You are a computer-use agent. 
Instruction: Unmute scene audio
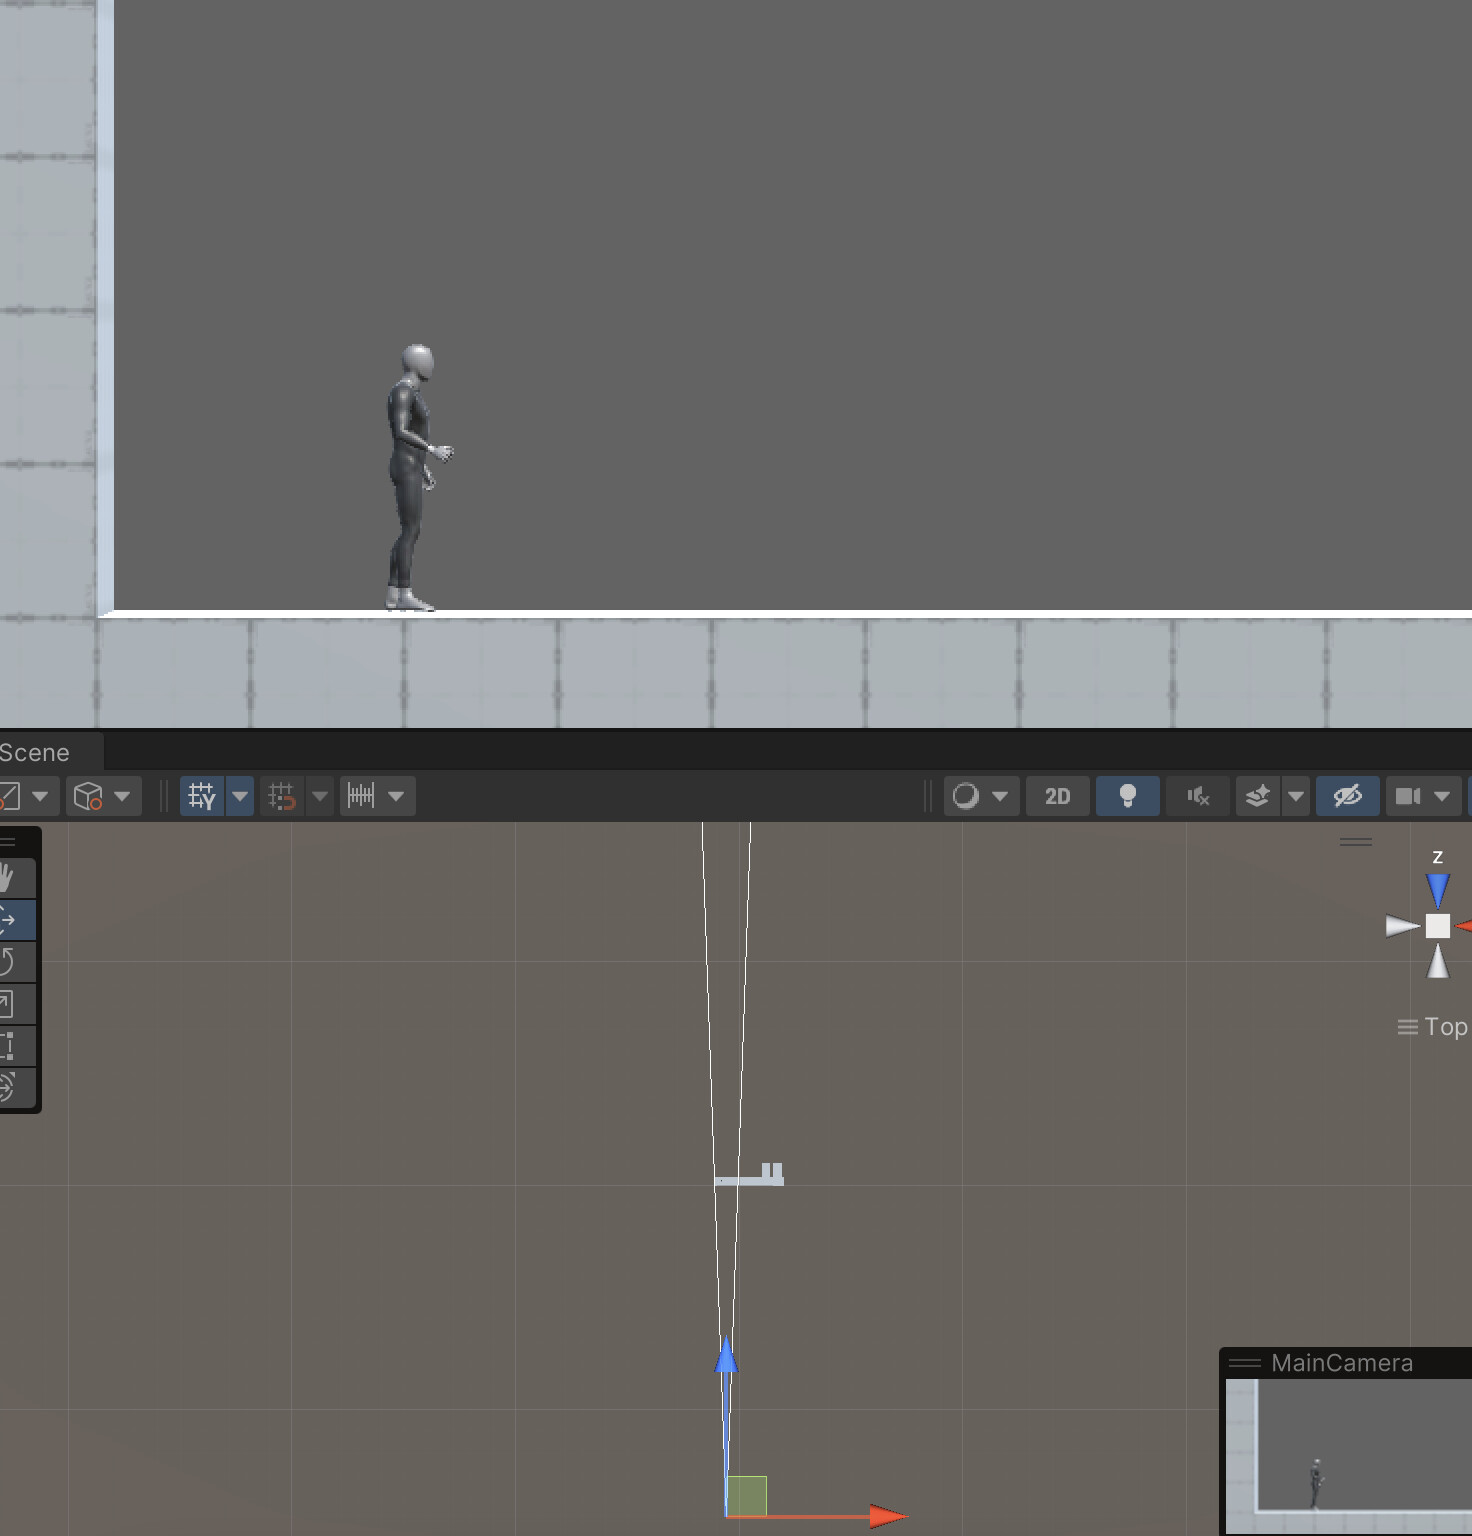pos(1197,796)
